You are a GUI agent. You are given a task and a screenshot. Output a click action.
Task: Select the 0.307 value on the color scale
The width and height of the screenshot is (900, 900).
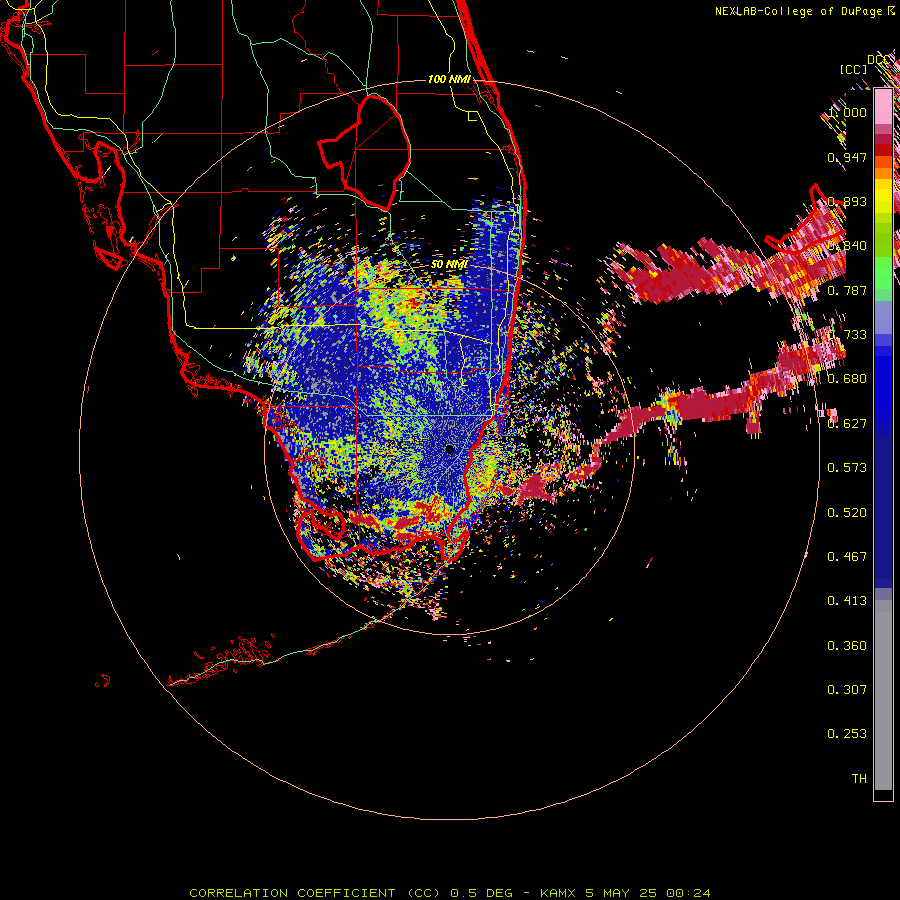point(847,690)
